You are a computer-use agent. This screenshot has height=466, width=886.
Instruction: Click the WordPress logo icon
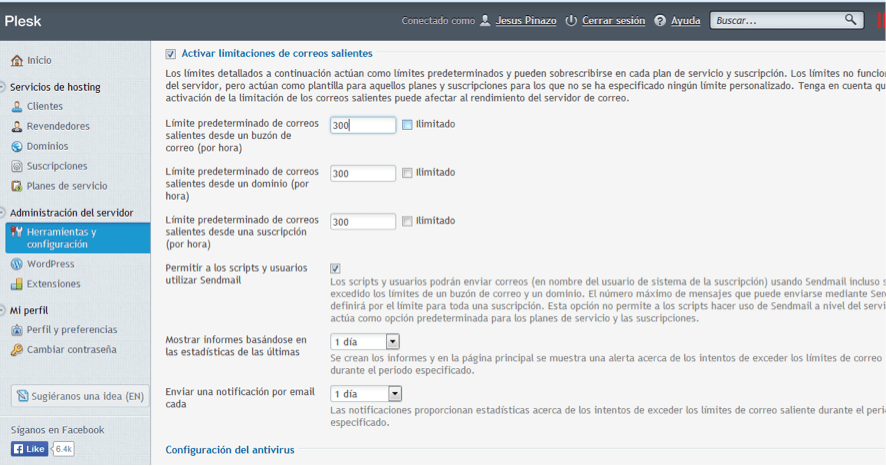(x=17, y=264)
